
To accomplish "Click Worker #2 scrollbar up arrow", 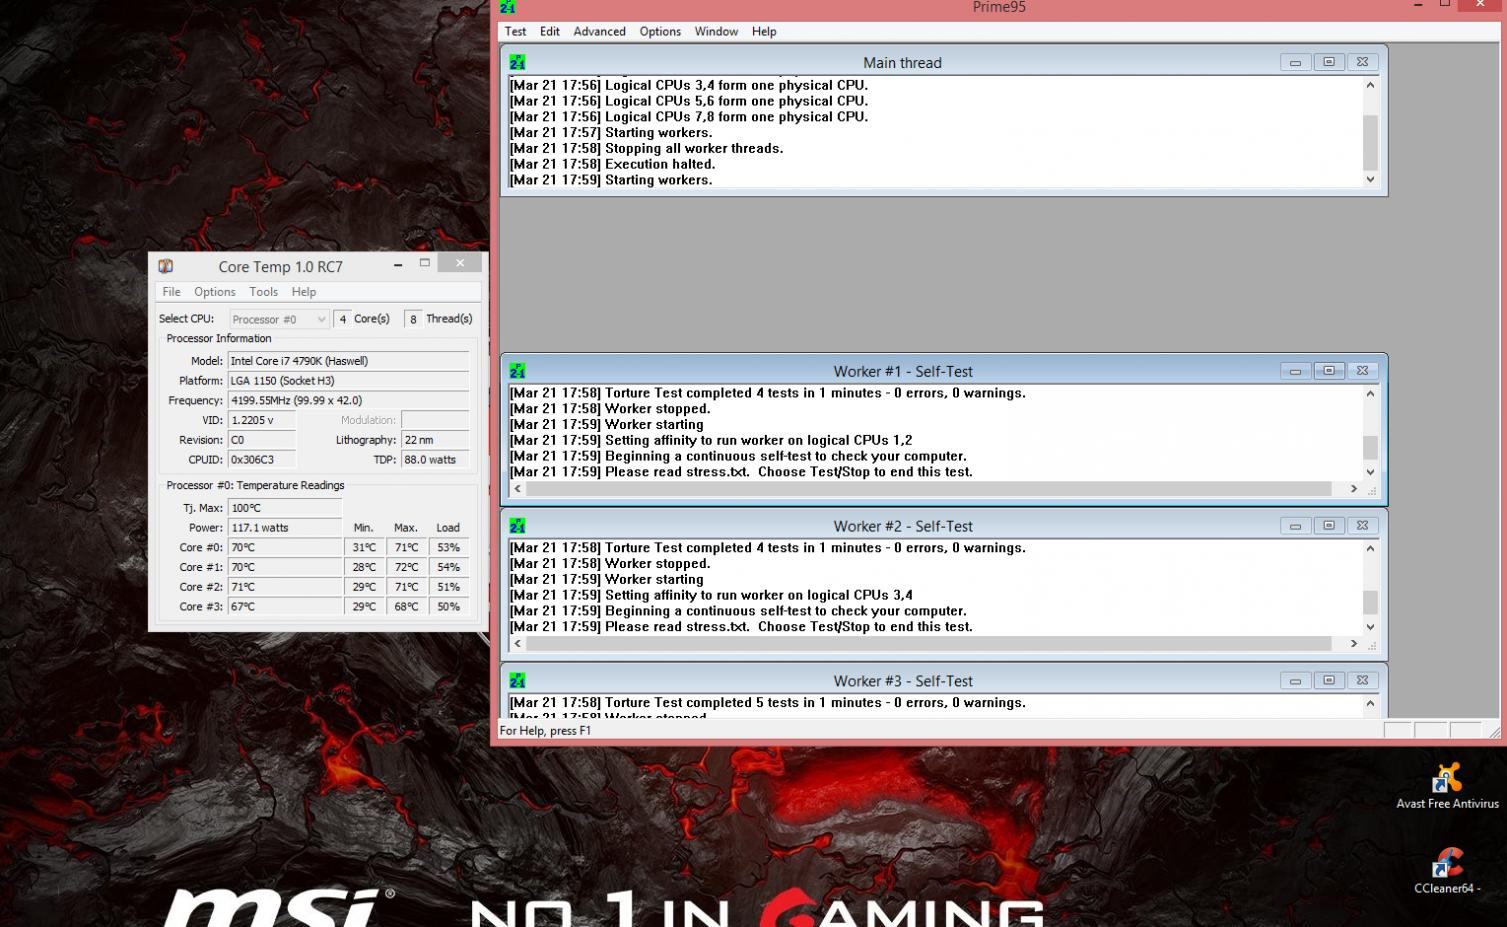I will click(1370, 549).
